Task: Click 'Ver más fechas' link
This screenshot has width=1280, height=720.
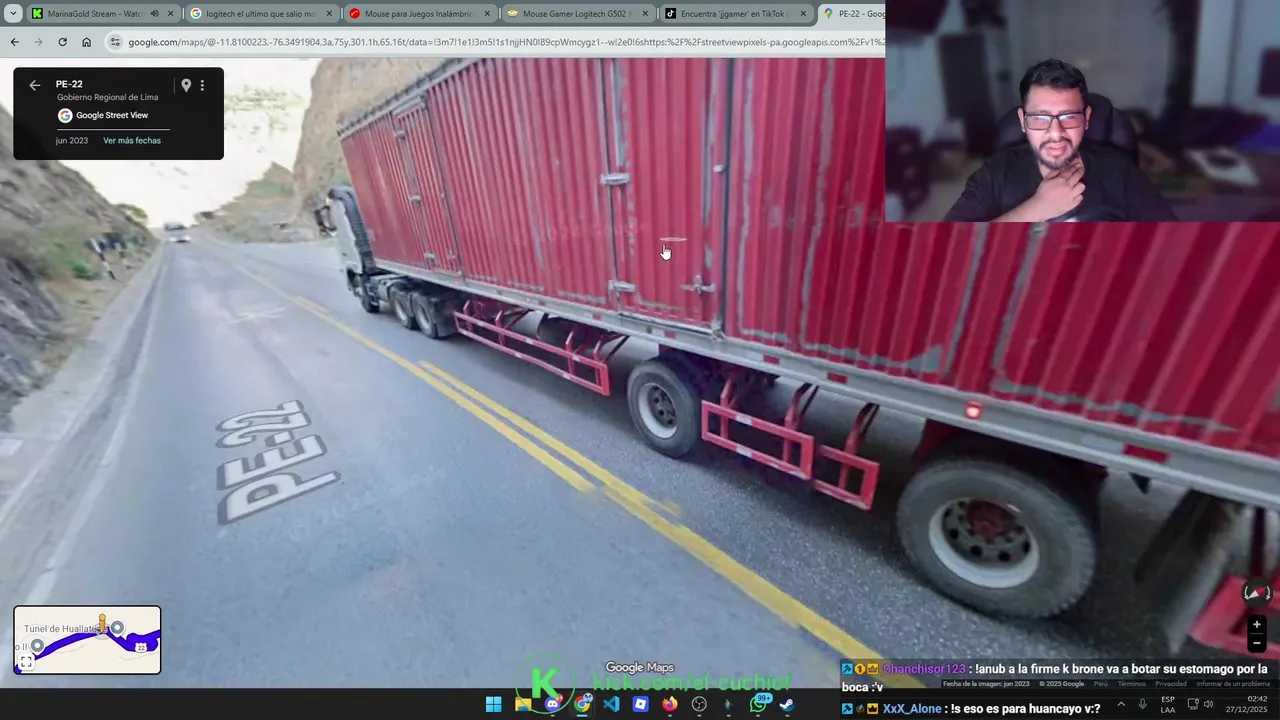Action: (x=132, y=141)
